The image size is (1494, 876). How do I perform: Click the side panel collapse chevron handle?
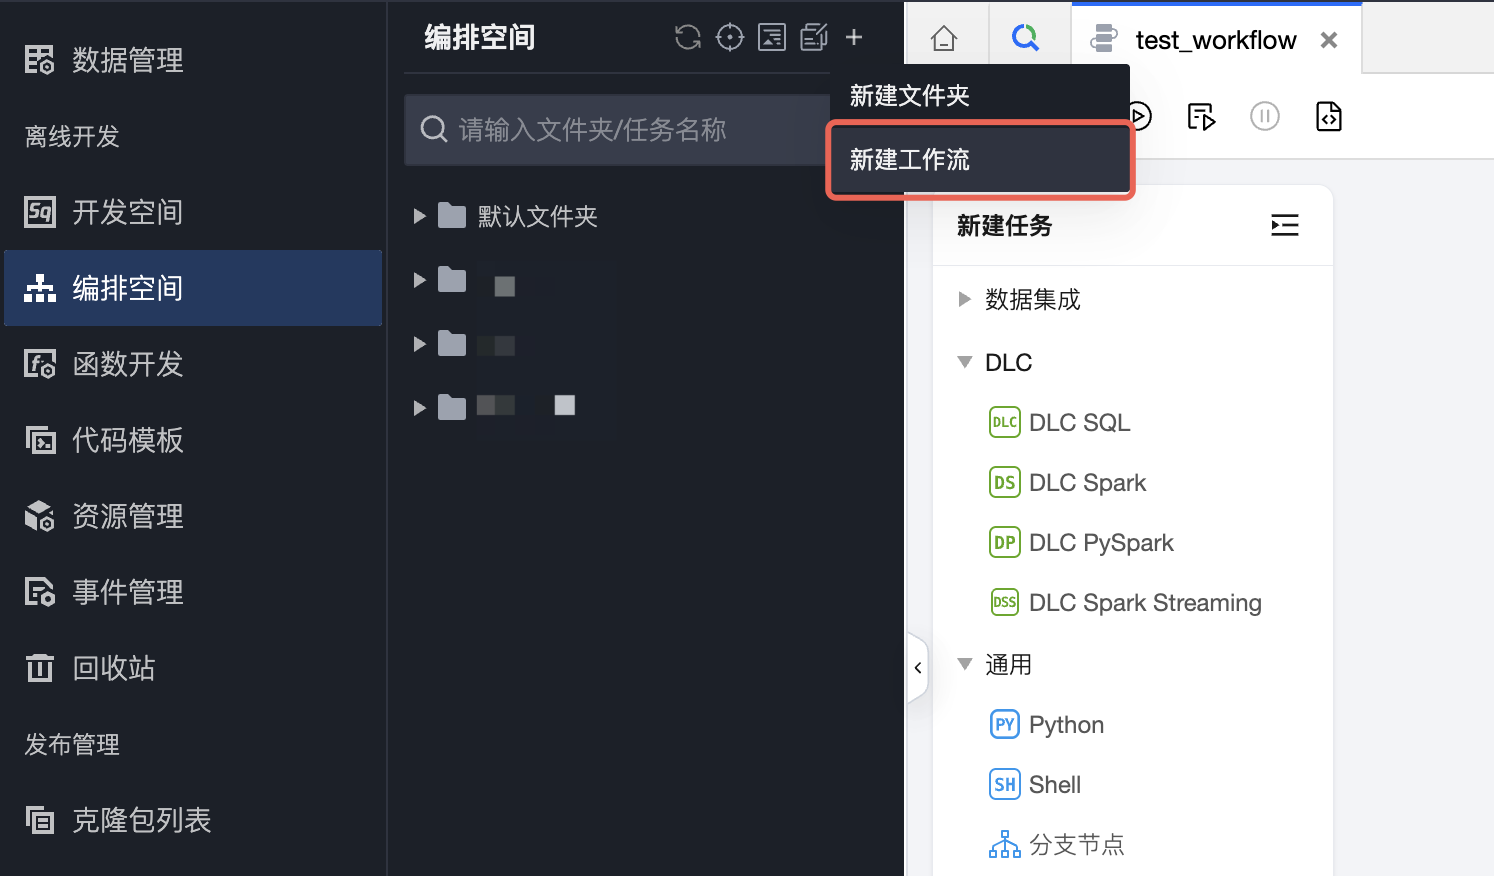(918, 668)
